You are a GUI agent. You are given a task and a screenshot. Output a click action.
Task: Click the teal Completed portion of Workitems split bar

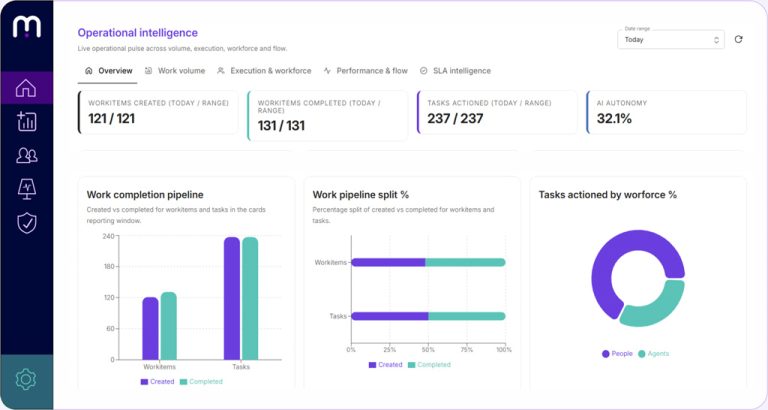click(465, 263)
